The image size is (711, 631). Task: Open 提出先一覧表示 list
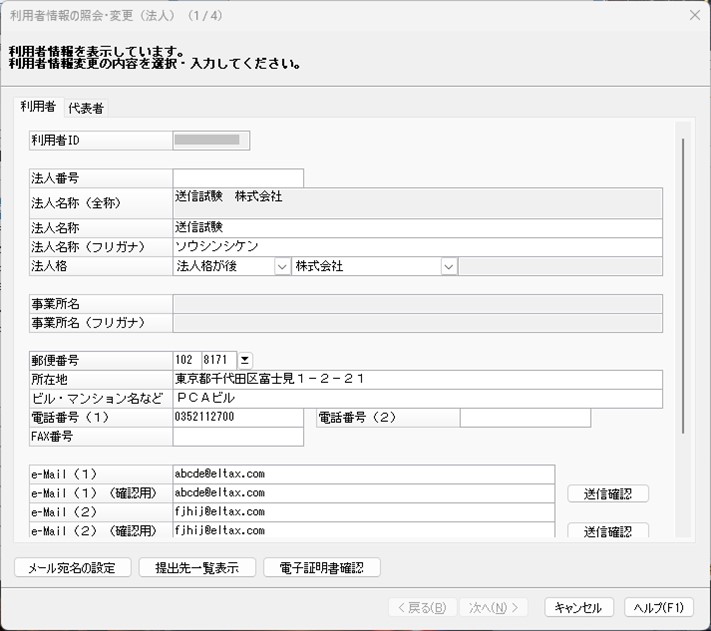197,568
